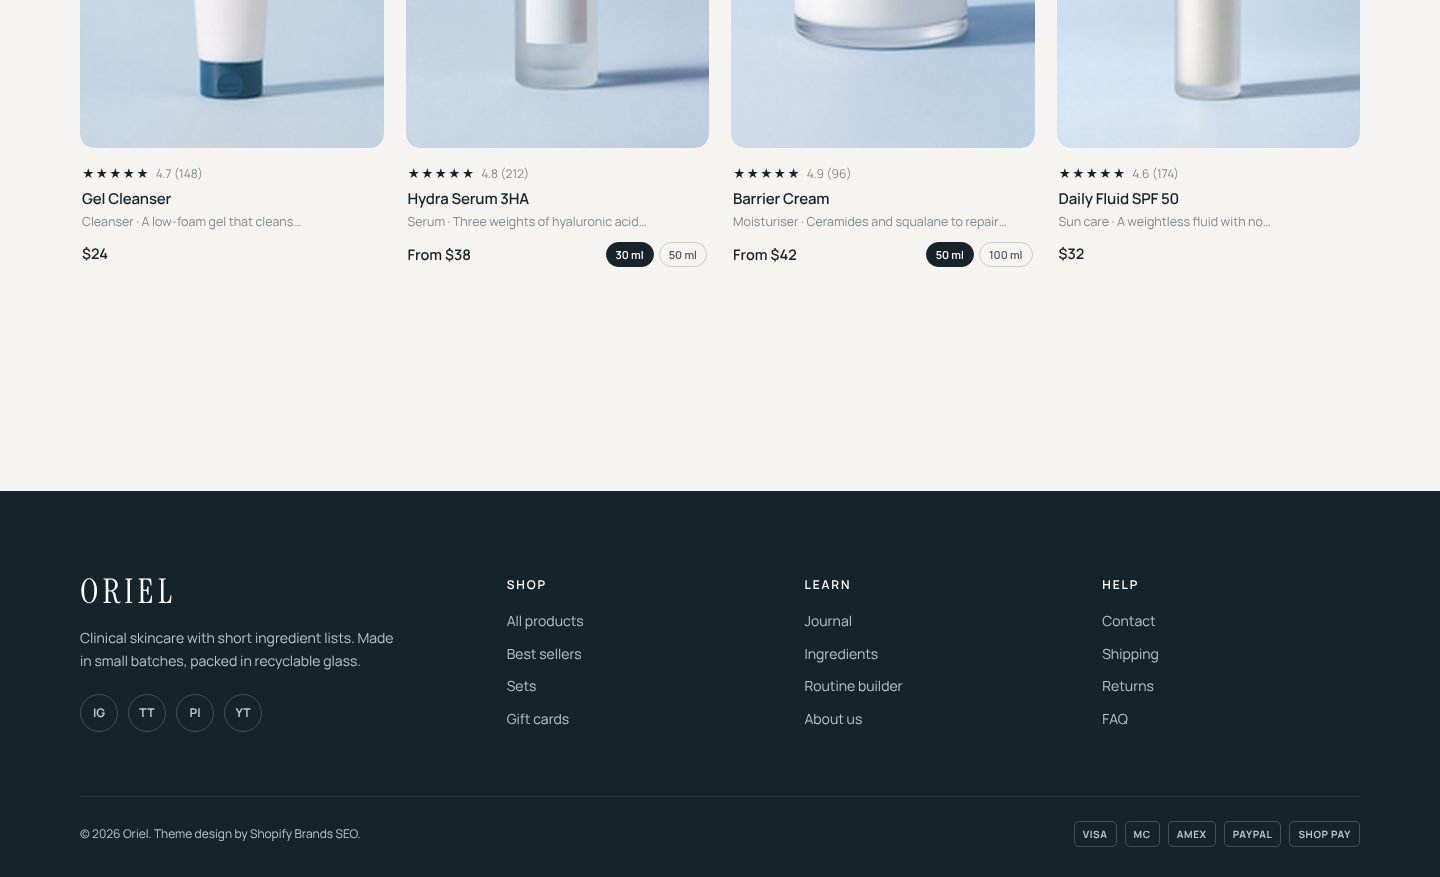
Task: Open About us page
Action: coord(833,719)
